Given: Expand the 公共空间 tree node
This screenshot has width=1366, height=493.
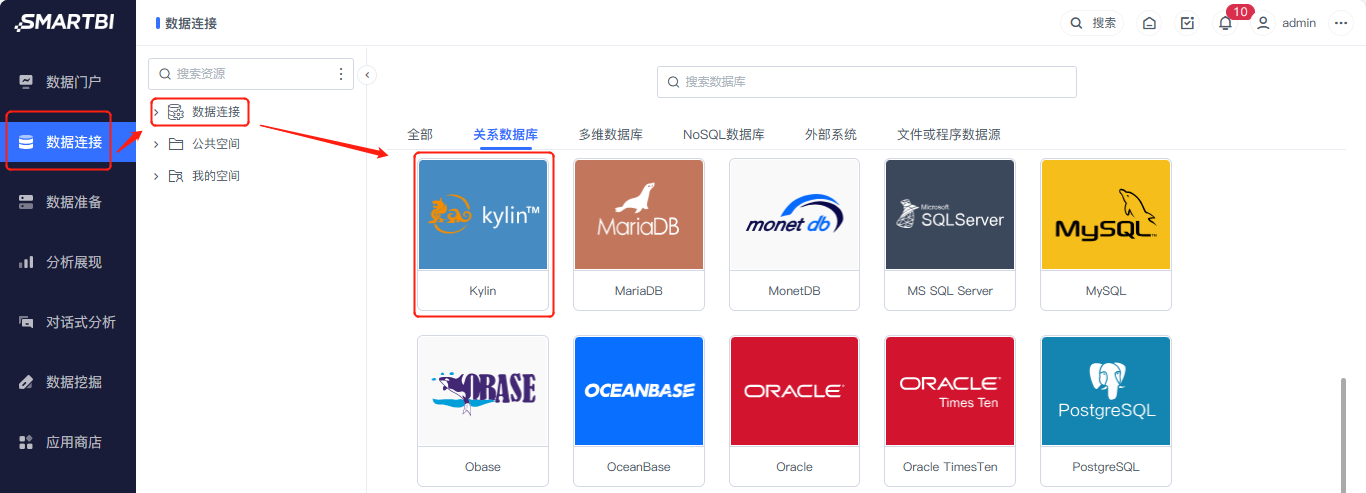Looking at the screenshot, I should pyautogui.click(x=156, y=144).
